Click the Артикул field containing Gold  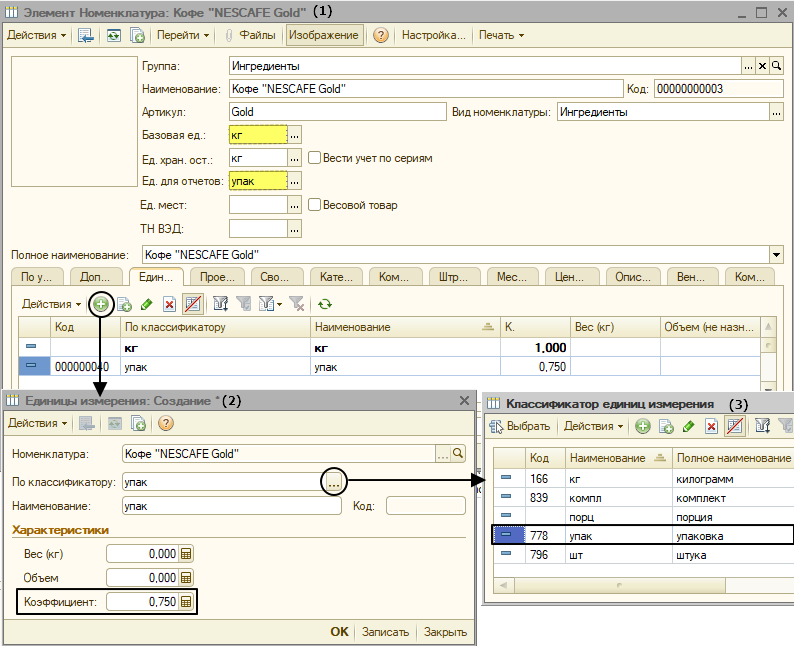(337, 112)
